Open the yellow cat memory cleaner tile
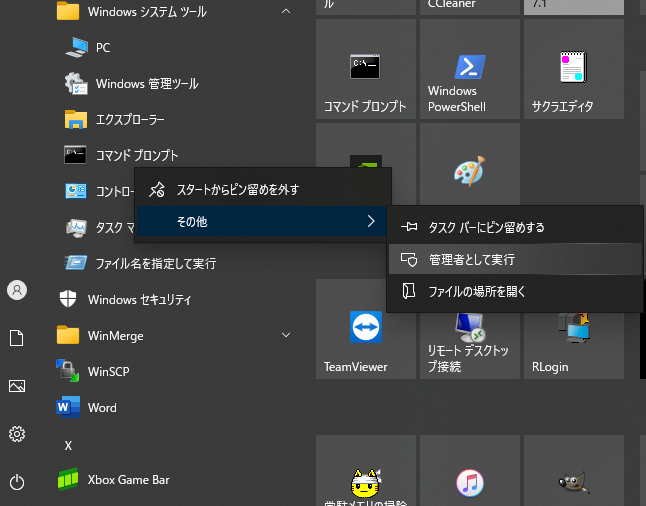This screenshot has width=646, height=506. pos(366,471)
